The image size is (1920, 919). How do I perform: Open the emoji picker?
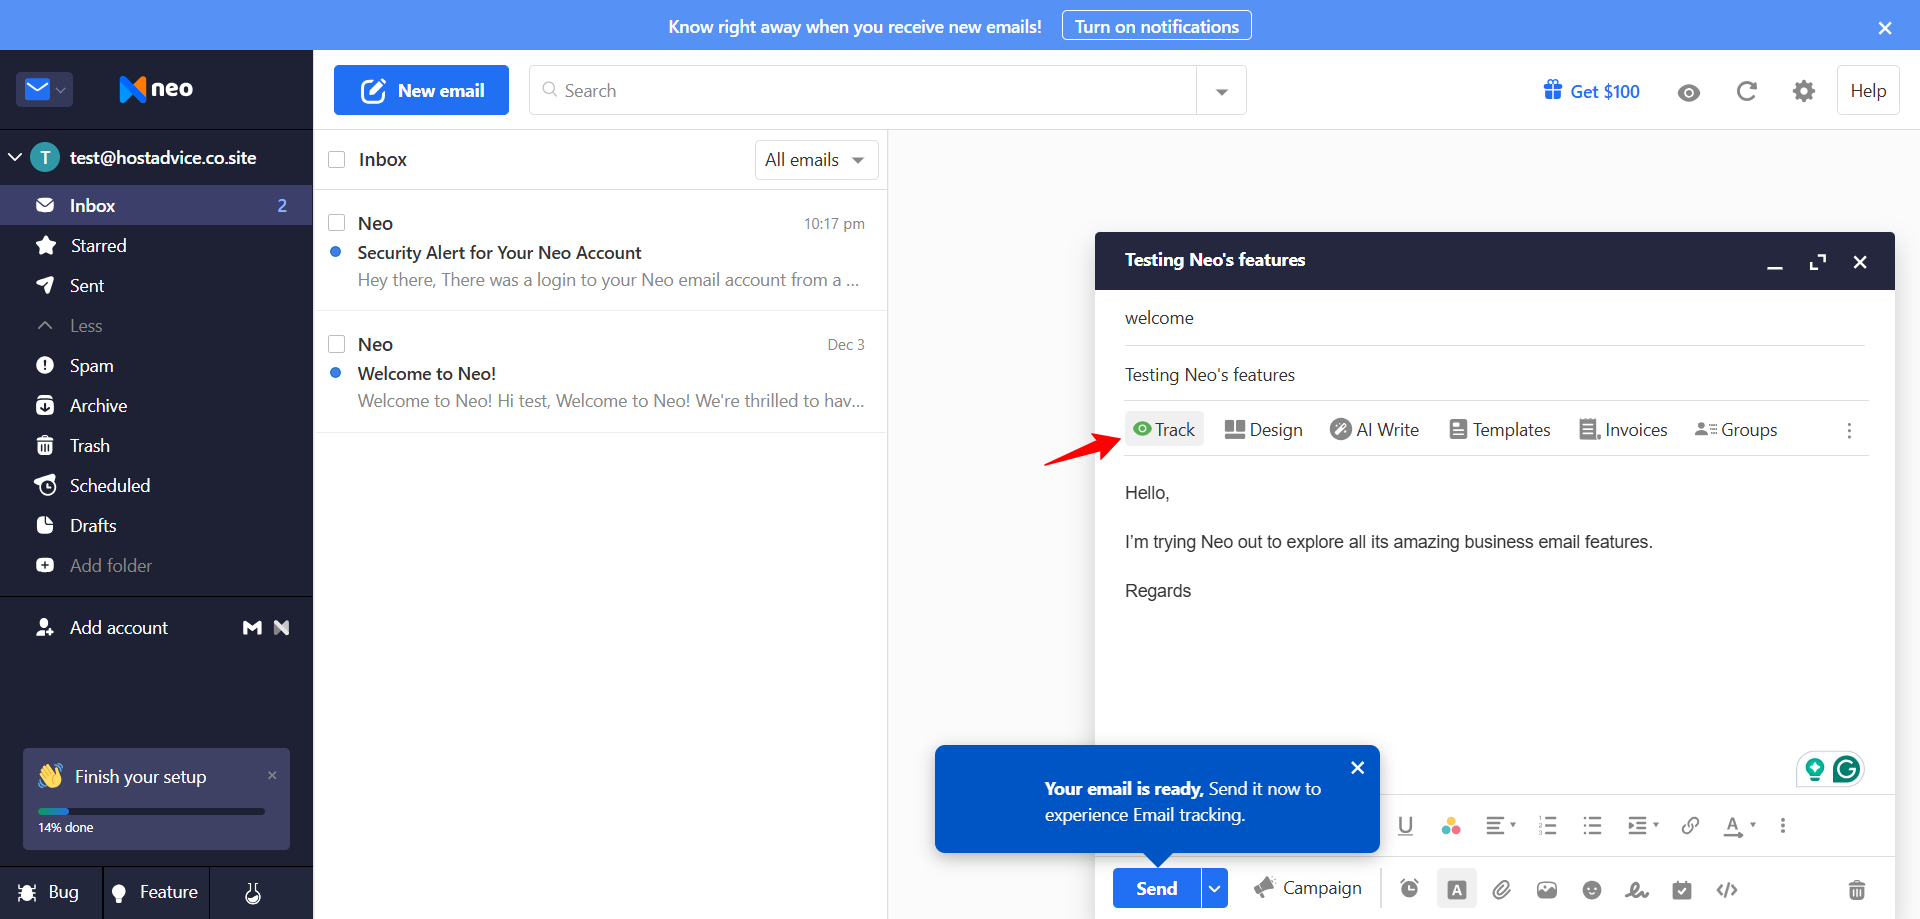click(1592, 889)
